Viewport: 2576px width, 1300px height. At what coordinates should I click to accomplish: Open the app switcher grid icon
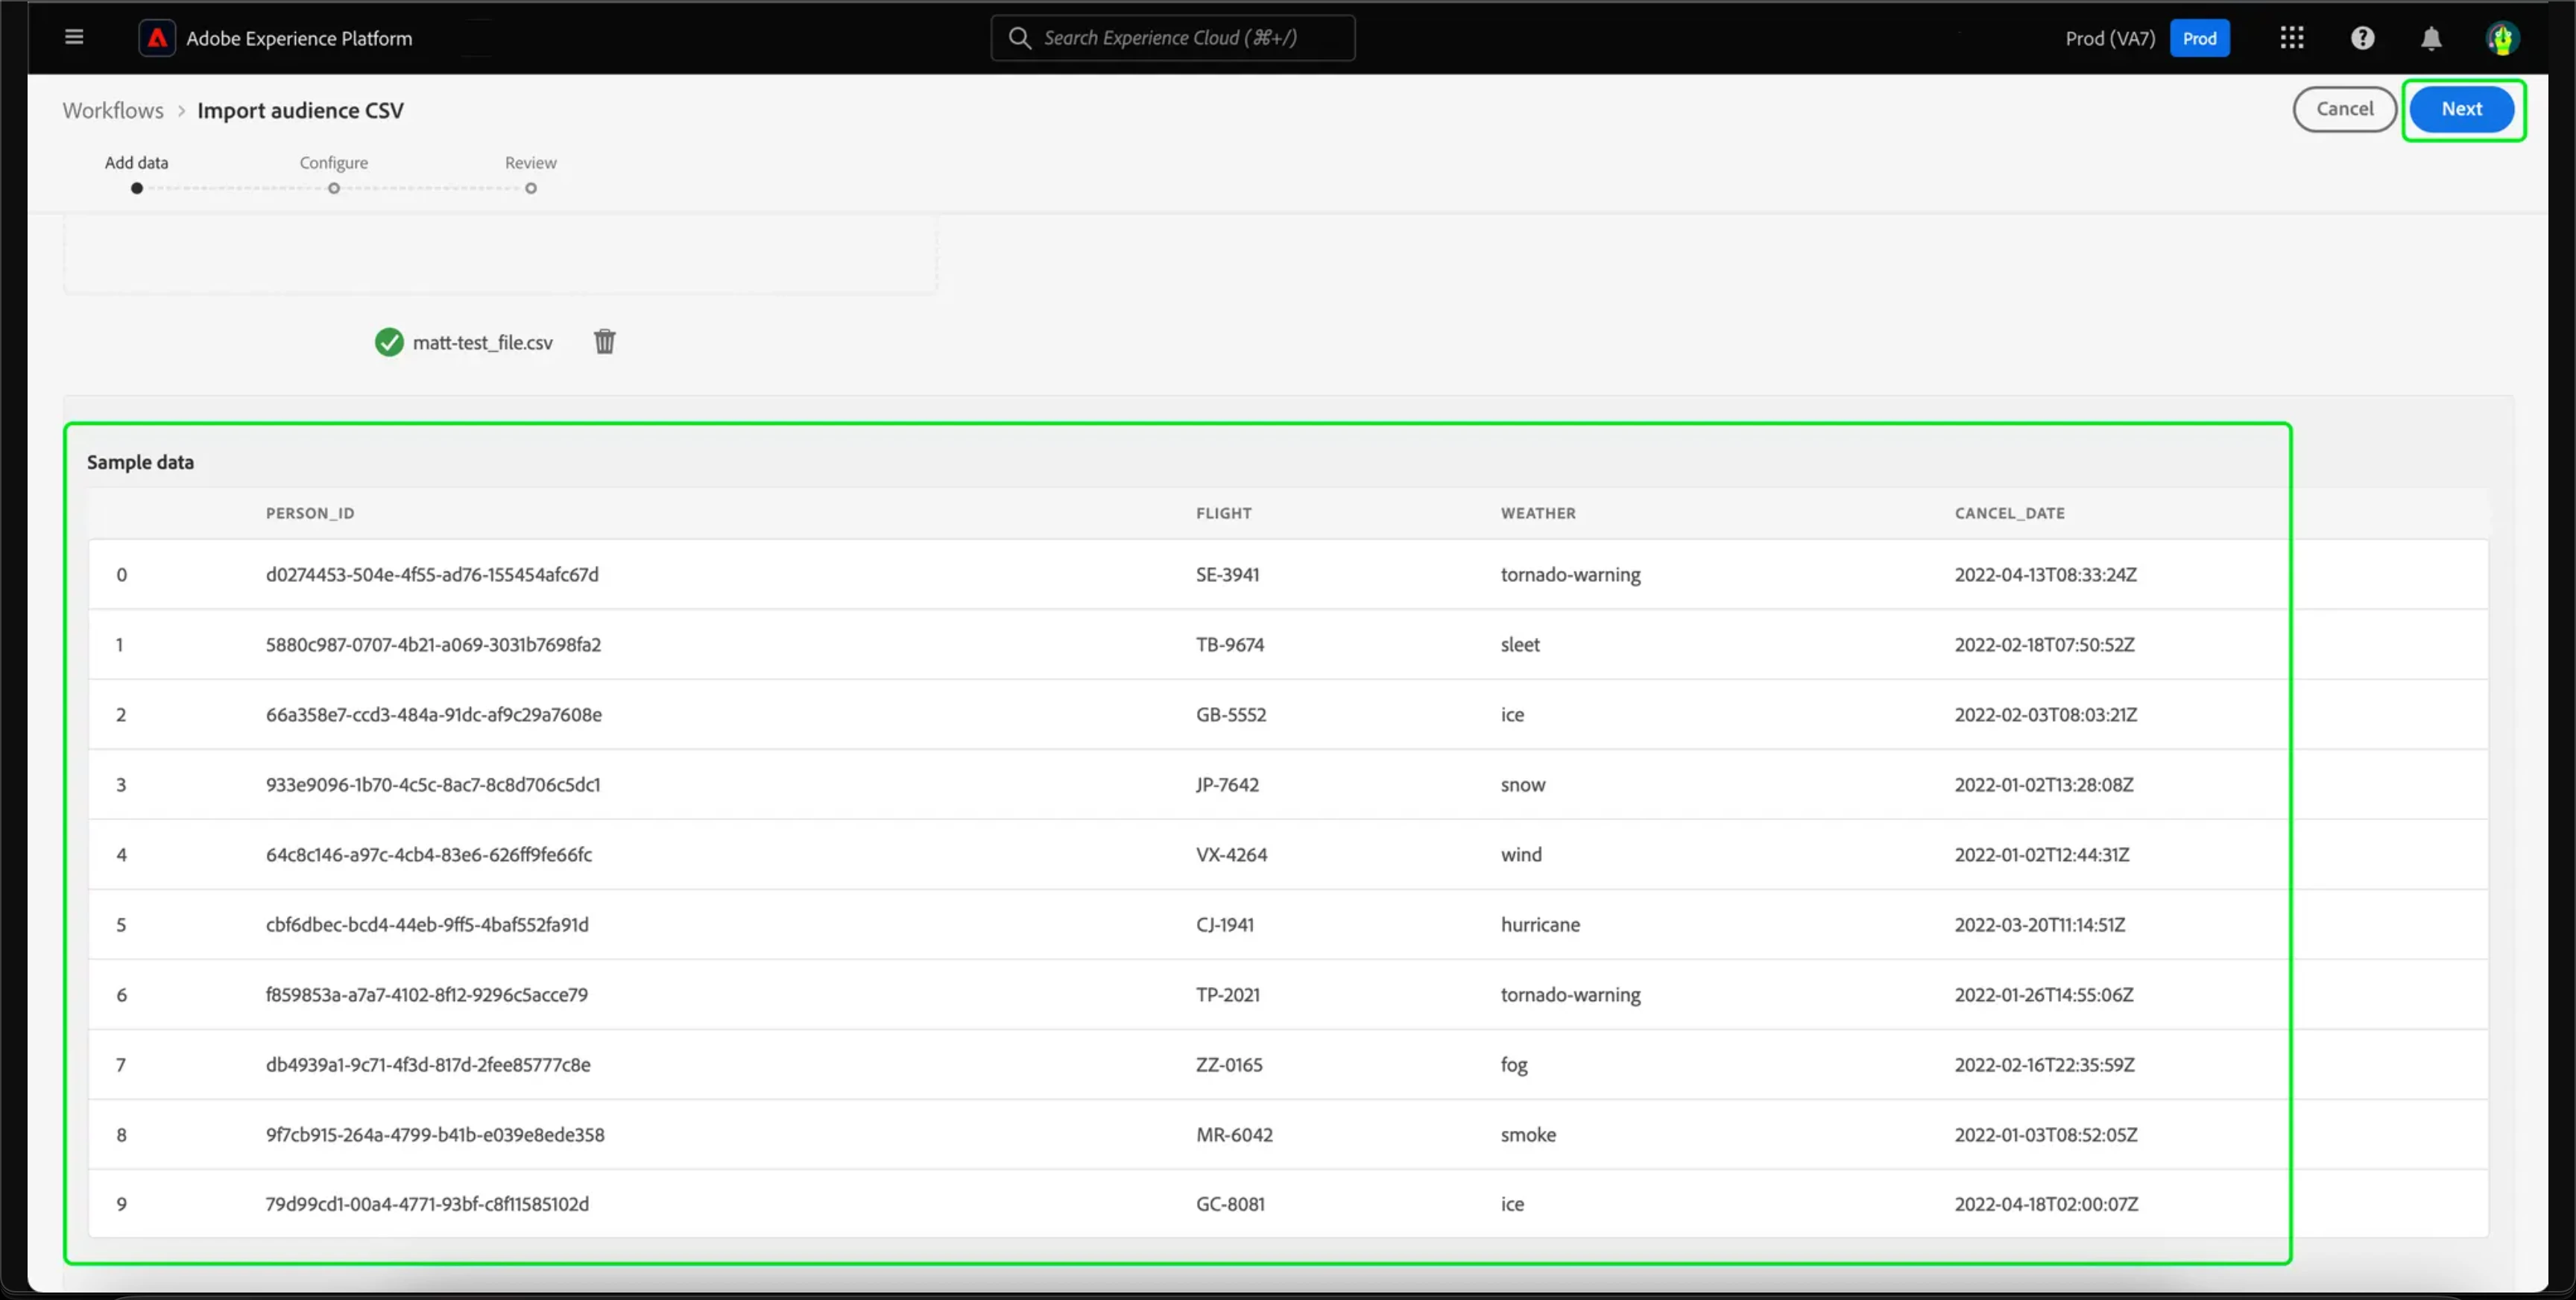[2291, 38]
